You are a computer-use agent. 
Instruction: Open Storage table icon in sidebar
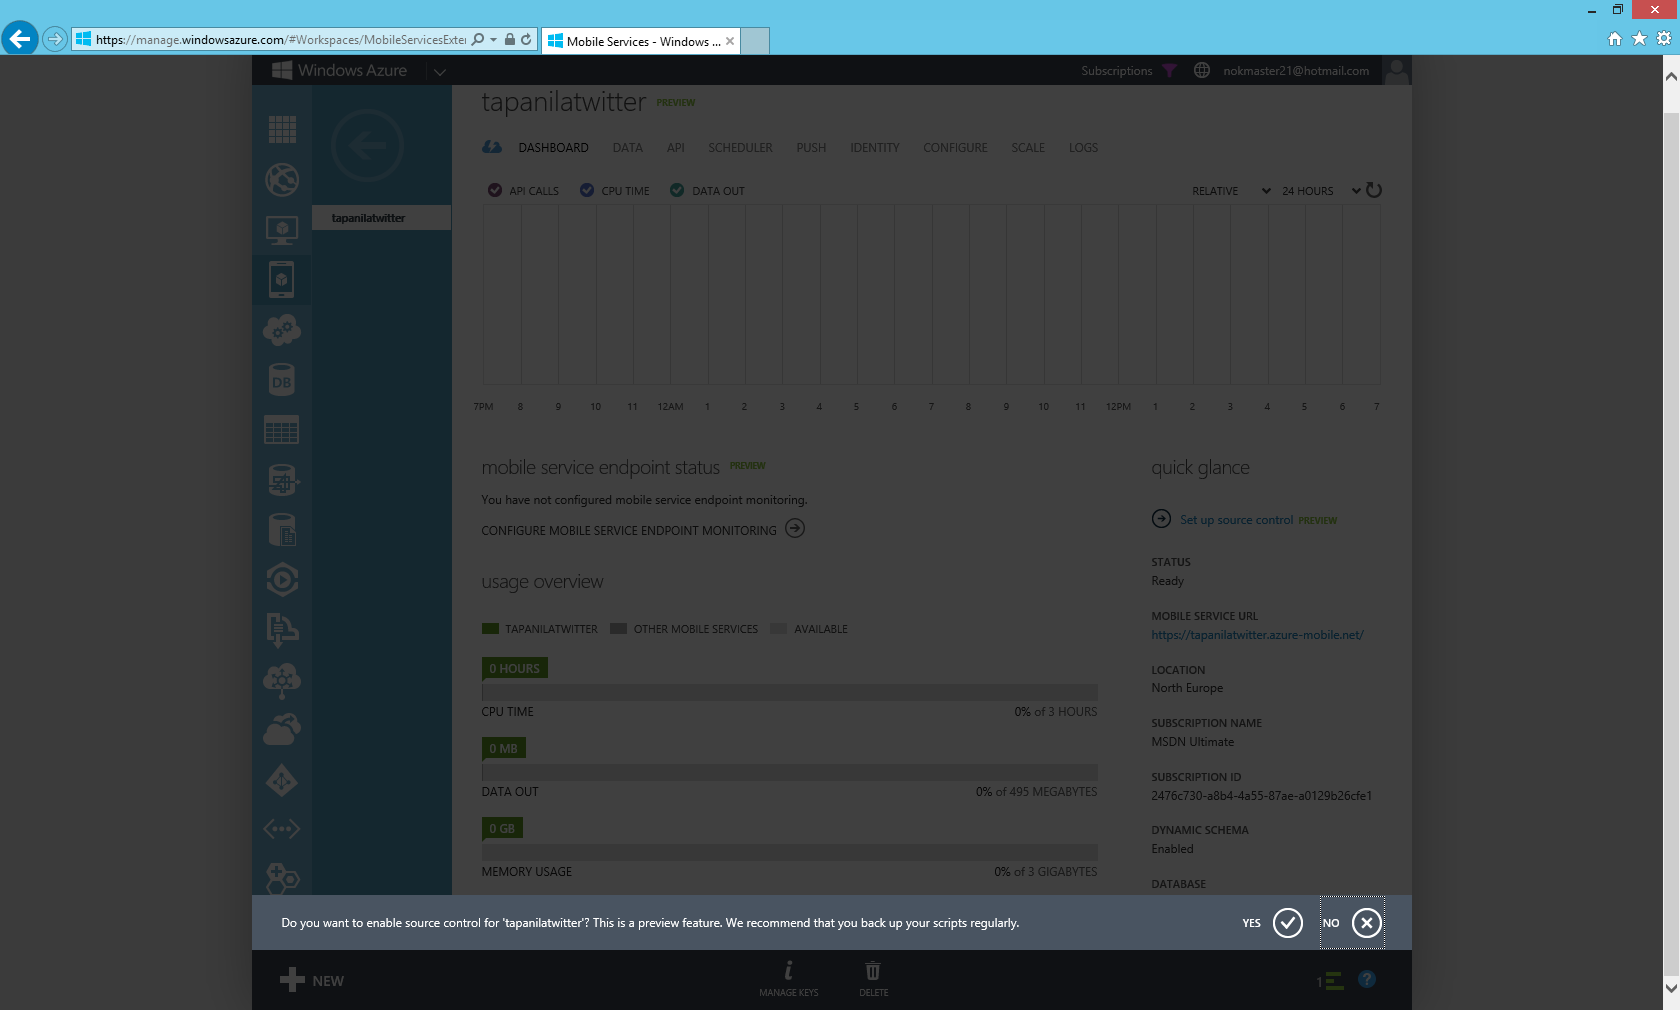(282, 430)
